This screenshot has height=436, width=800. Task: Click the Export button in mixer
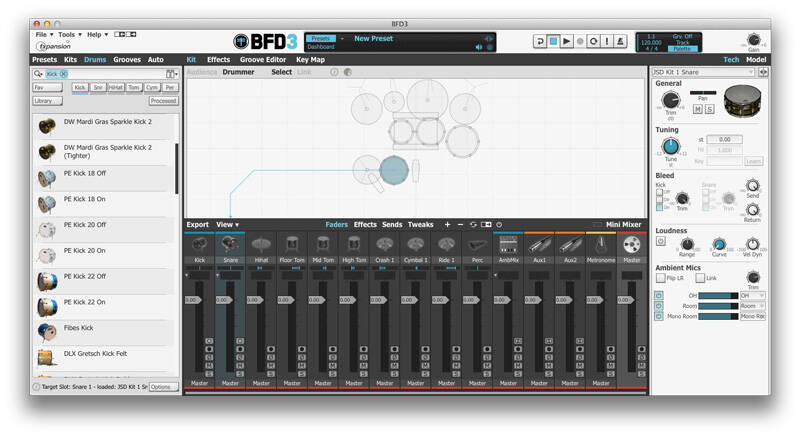click(197, 224)
